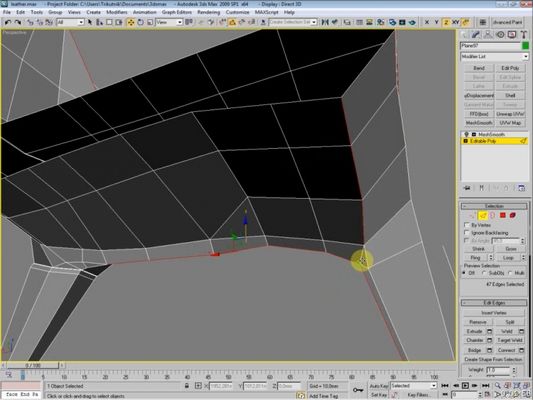This screenshot has width=533, height=400.
Task: Open the Display panel tab icon
Action: 512,35
